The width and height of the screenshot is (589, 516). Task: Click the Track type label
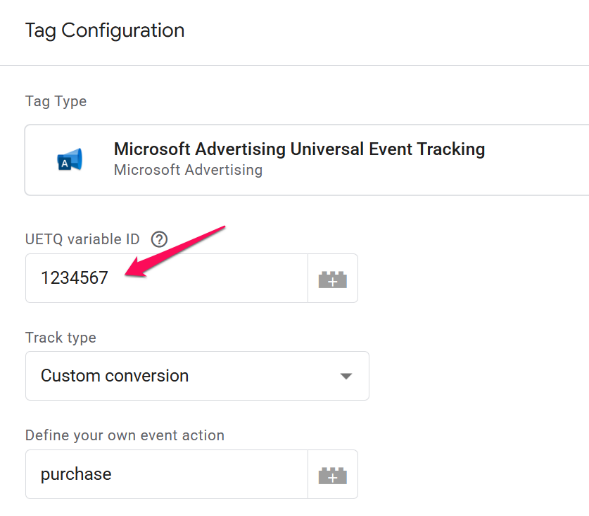point(60,338)
